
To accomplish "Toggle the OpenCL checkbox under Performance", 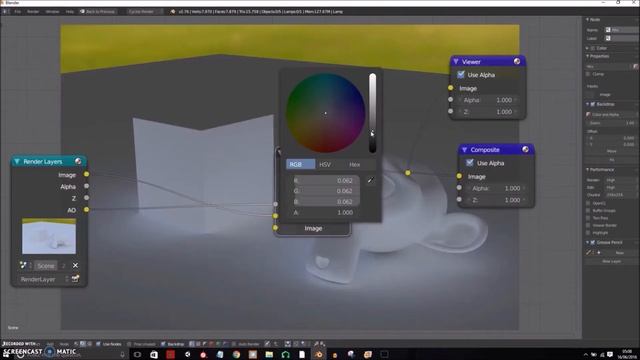I will coord(588,203).
